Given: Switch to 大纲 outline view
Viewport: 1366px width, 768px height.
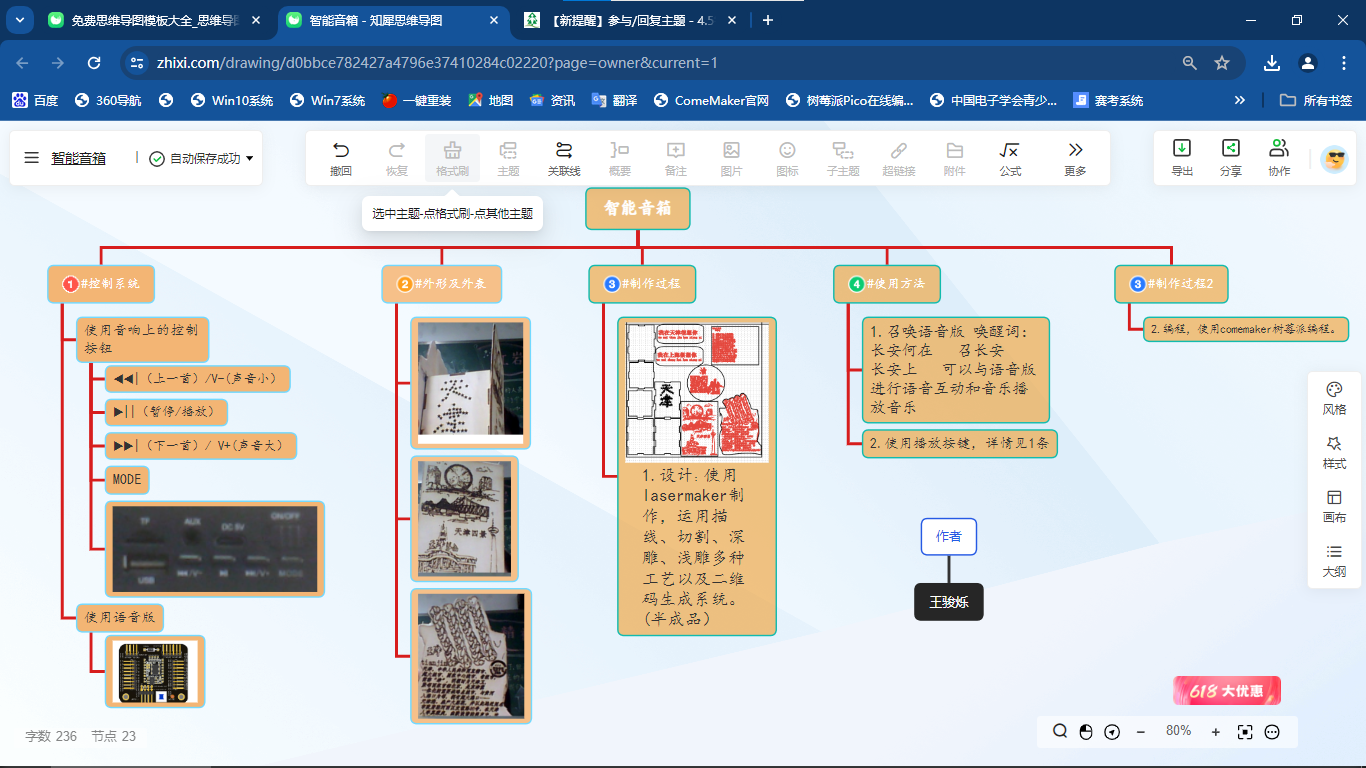Looking at the screenshot, I should (1334, 561).
